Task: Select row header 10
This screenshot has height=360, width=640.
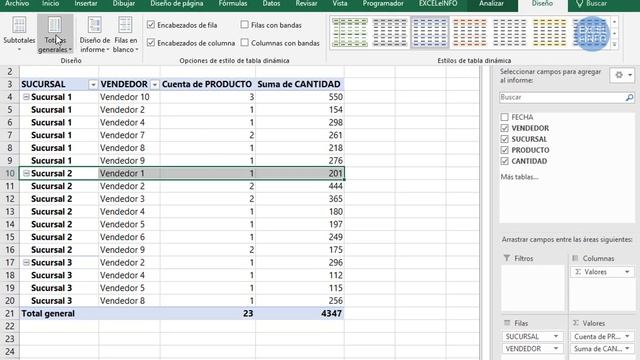Action: pyautogui.click(x=9, y=173)
